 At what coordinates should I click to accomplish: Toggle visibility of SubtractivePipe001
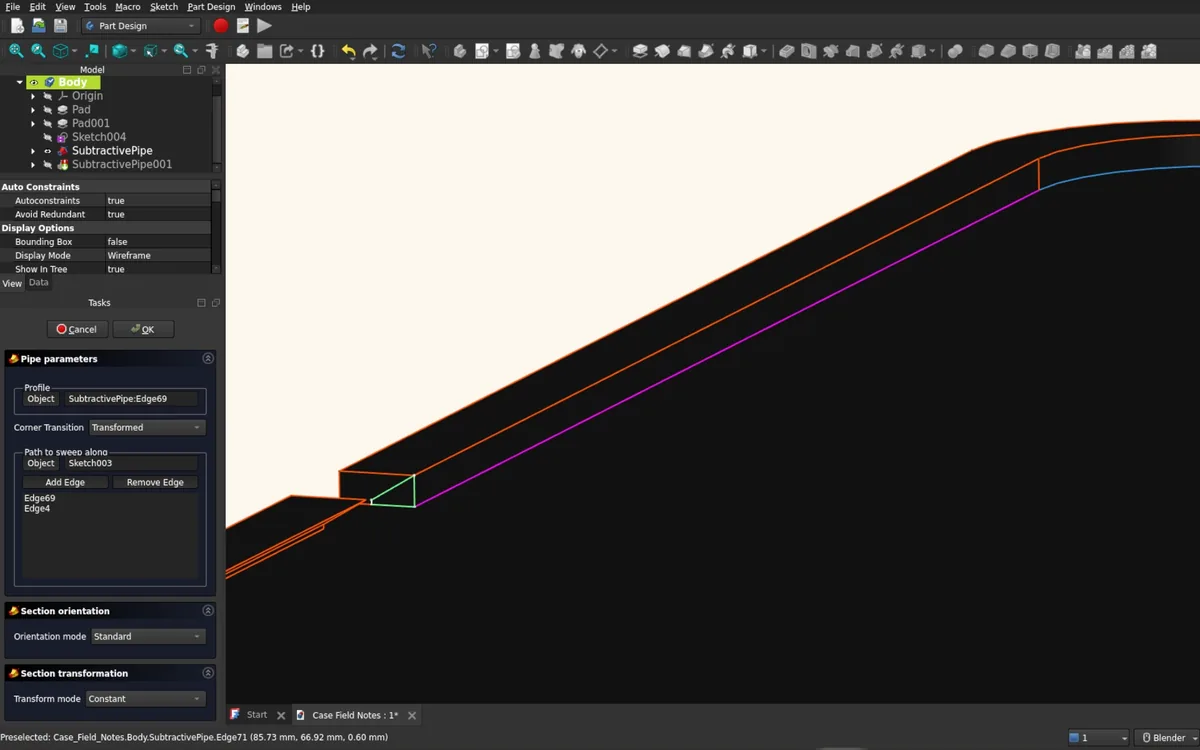47,164
